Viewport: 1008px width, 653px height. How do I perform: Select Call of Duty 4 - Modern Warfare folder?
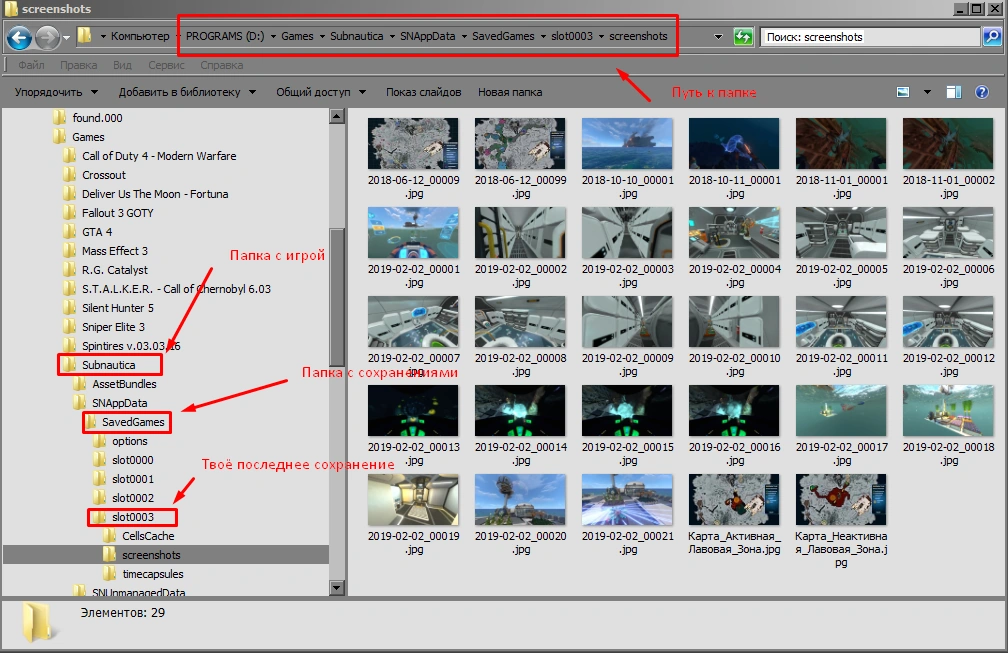[x=159, y=156]
